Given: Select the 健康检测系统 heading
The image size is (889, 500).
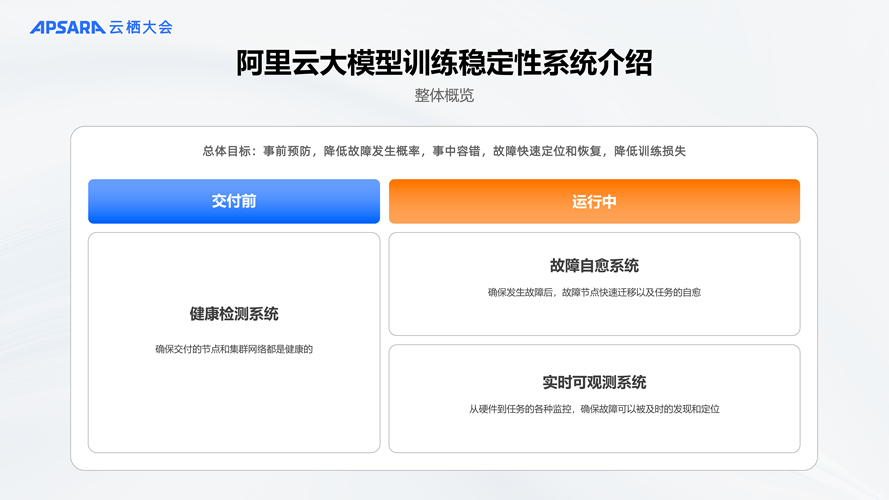Looking at the screenshot, I should pos(234,314).
